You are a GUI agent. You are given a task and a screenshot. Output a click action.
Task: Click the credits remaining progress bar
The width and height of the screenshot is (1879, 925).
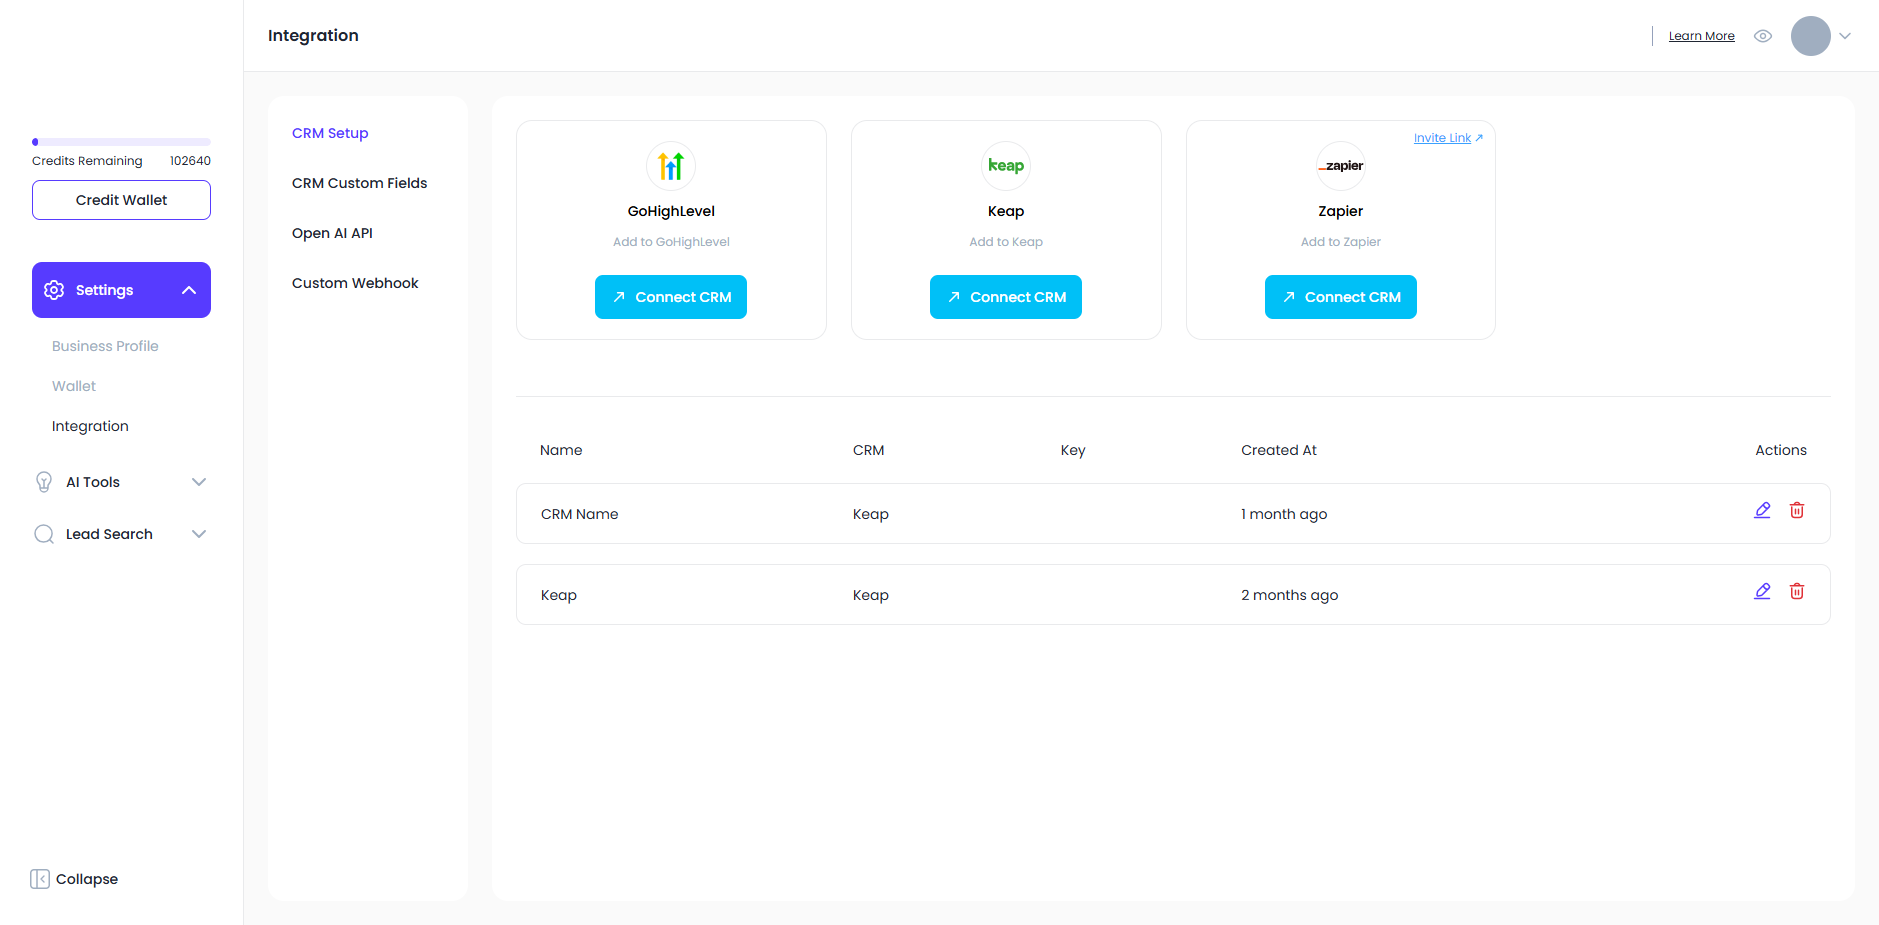coord(121,142)
